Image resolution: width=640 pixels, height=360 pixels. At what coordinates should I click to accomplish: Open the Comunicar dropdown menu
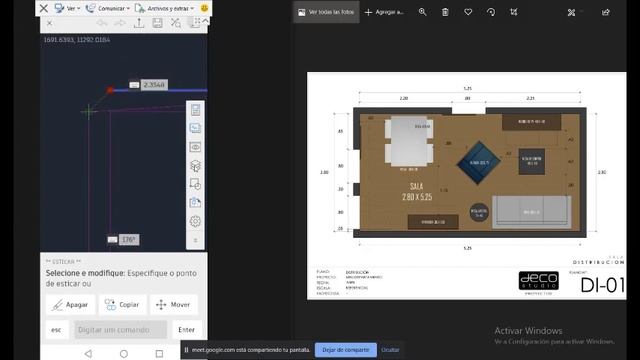107,8
